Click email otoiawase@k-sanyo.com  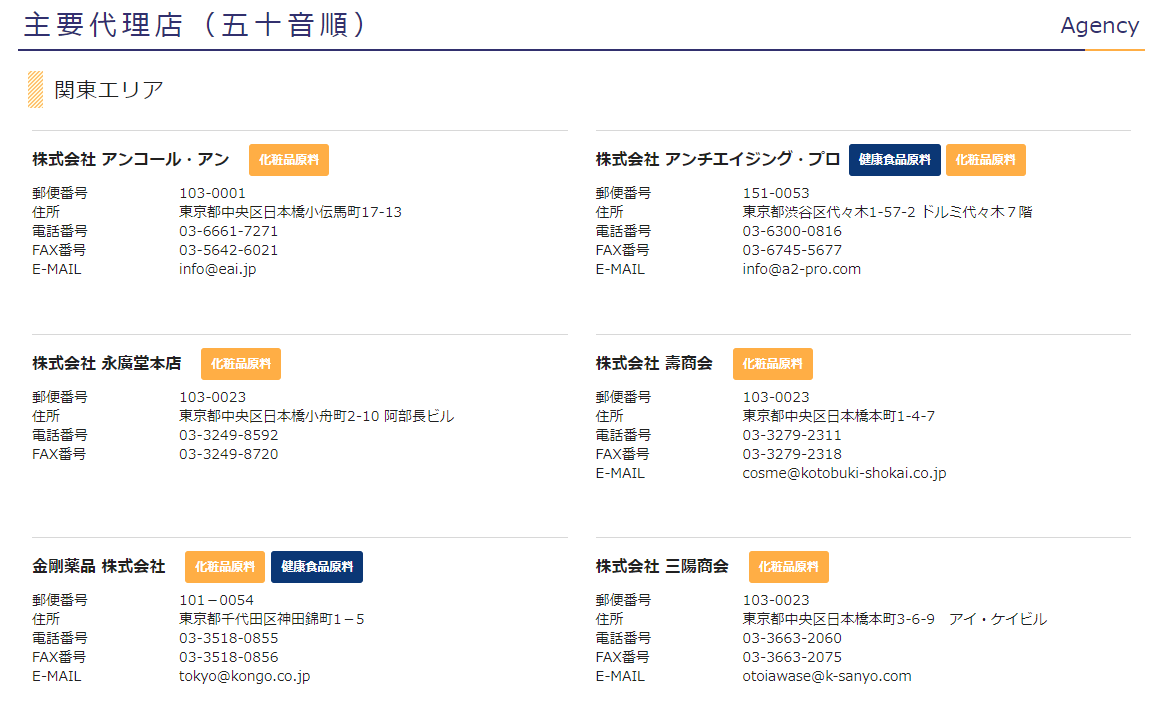827,676
